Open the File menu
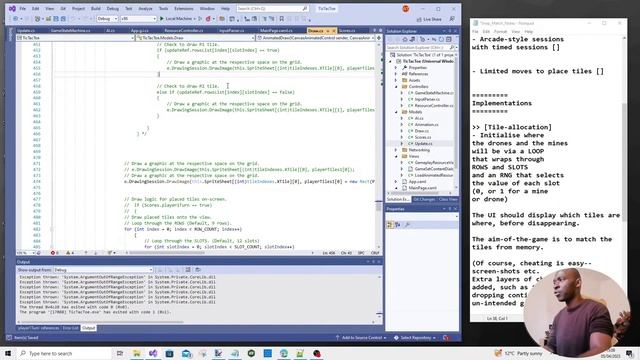The width and height of the screenshot is (640, 360). pos(22,9)
